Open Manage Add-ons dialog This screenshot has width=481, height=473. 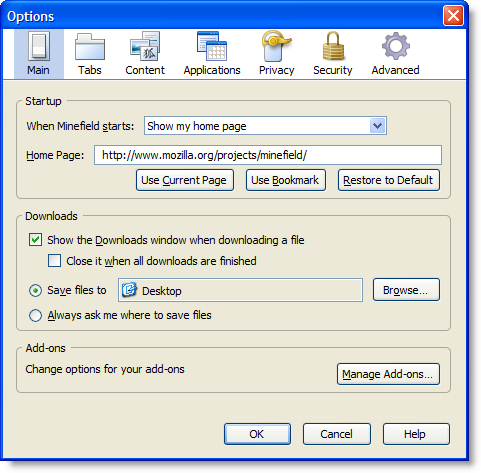click(x=388, y=374)
